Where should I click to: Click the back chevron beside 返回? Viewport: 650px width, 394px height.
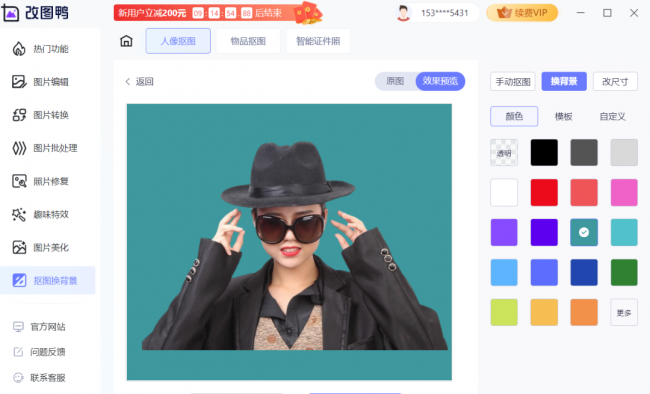[x=128, y=81]
